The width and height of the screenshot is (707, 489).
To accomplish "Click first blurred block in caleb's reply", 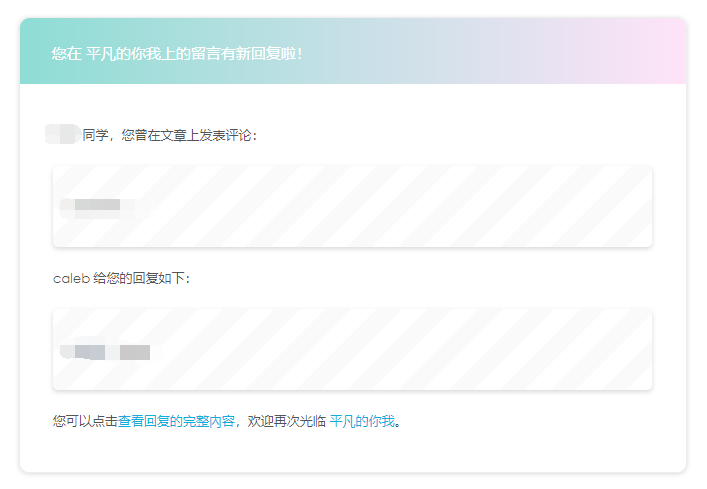I will (84, 352).
